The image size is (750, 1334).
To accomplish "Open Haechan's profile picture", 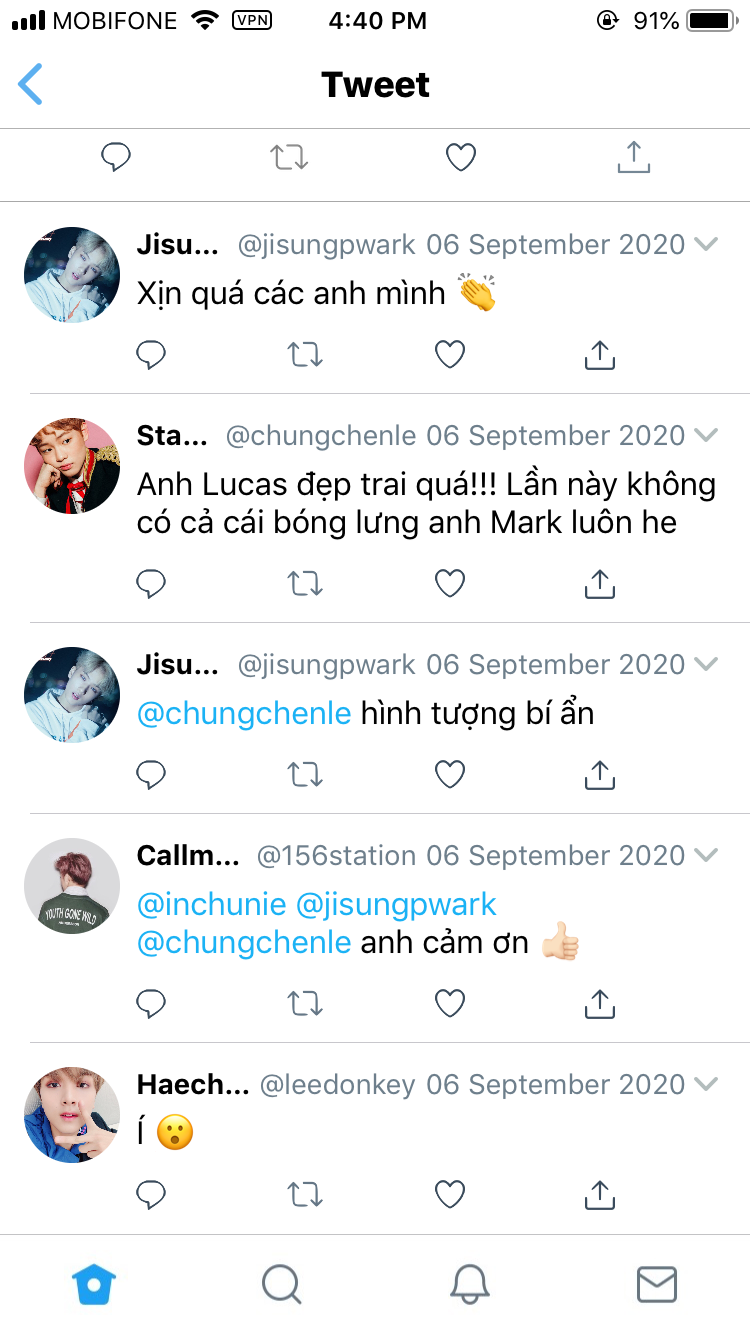I will pos(72,1114).
